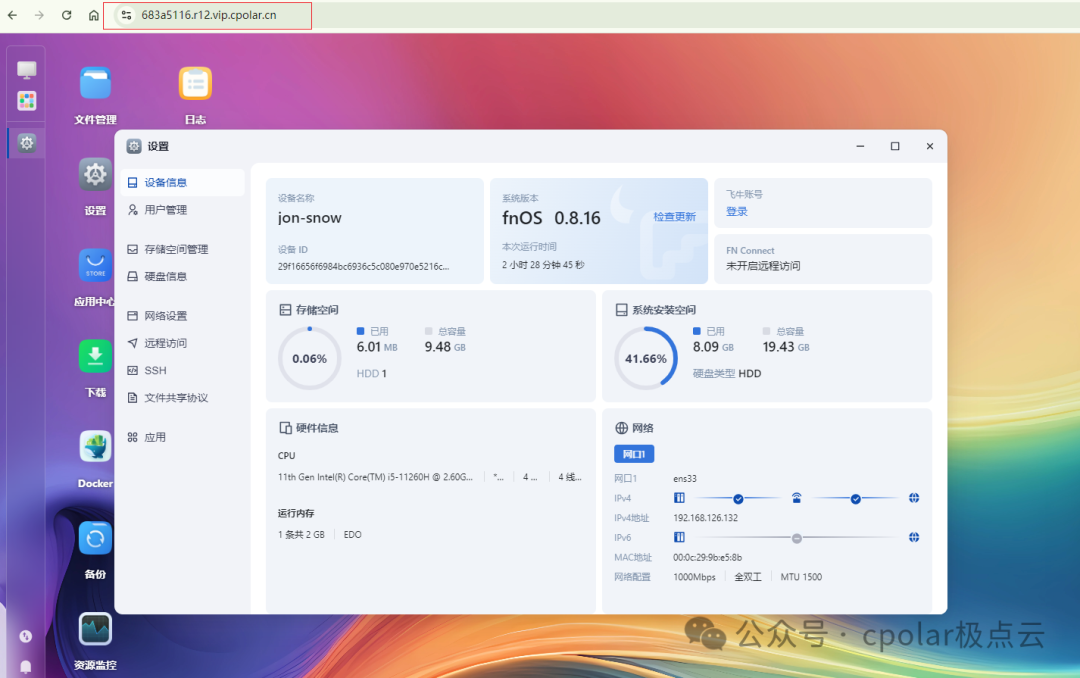This screenshot has height=678, width=1080.
Task: Select the 网口1 tab button
Action: coord(634,454)
